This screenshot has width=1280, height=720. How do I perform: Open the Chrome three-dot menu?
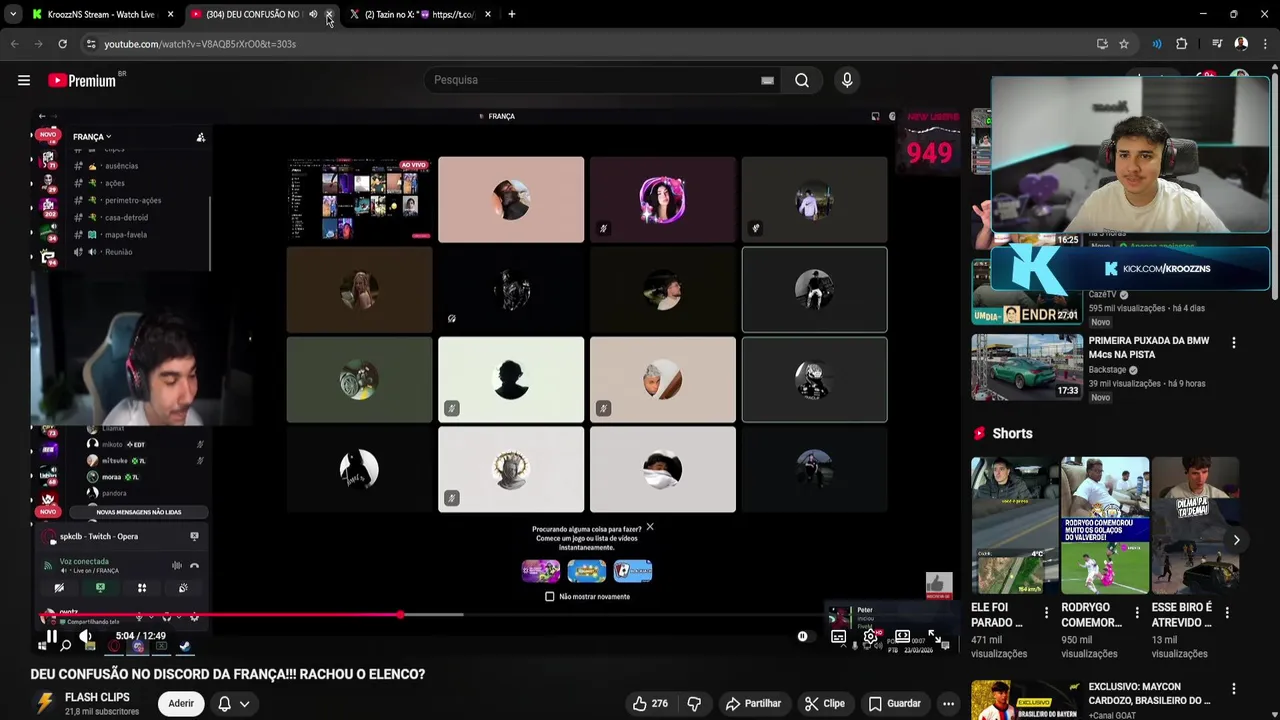coord(1265,44)
